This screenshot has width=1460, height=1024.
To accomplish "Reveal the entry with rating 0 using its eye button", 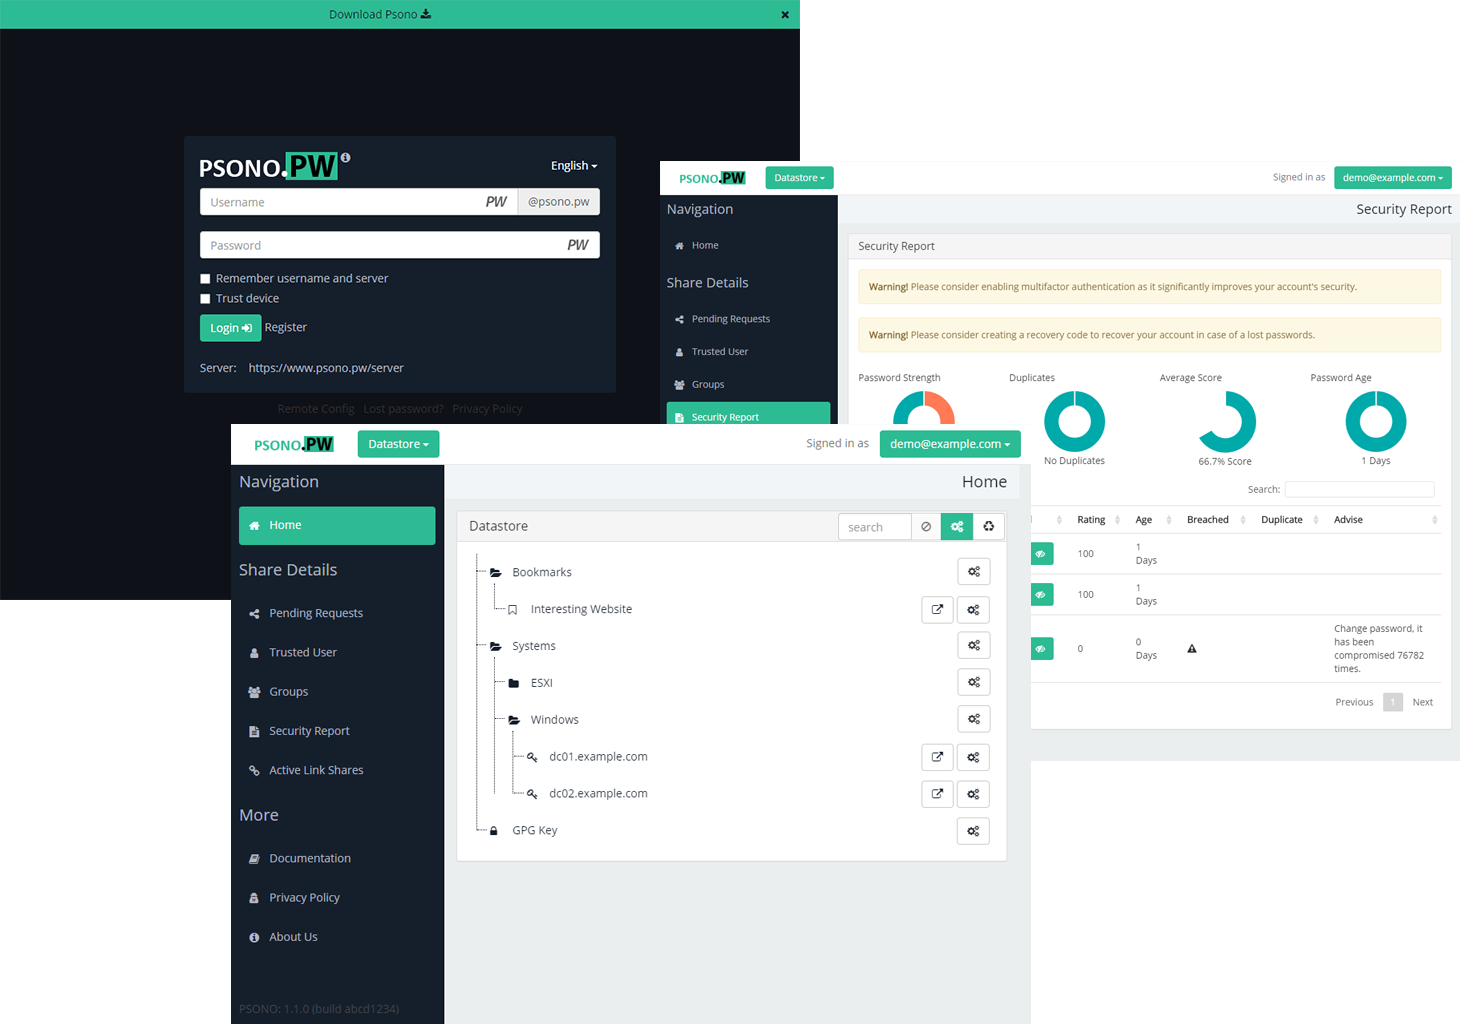I will click(1041, 649).
